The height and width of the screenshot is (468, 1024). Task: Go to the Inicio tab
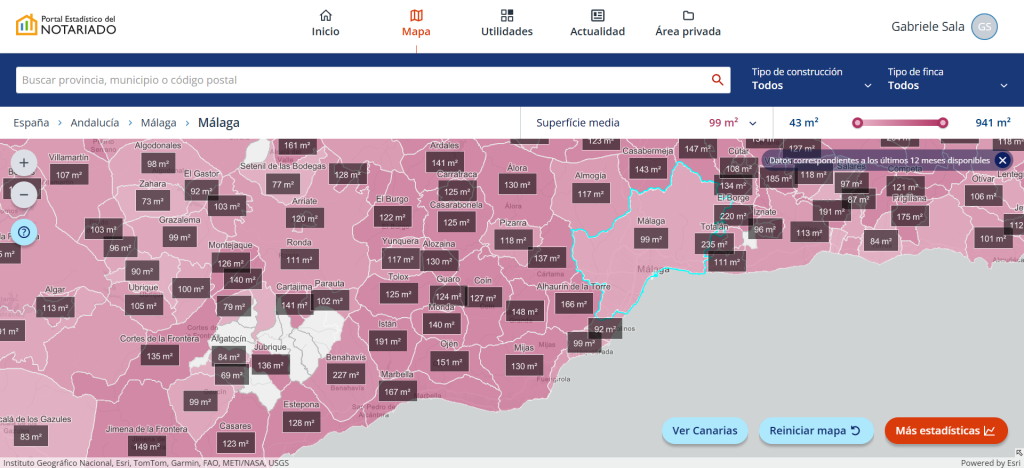pos(325,24)
